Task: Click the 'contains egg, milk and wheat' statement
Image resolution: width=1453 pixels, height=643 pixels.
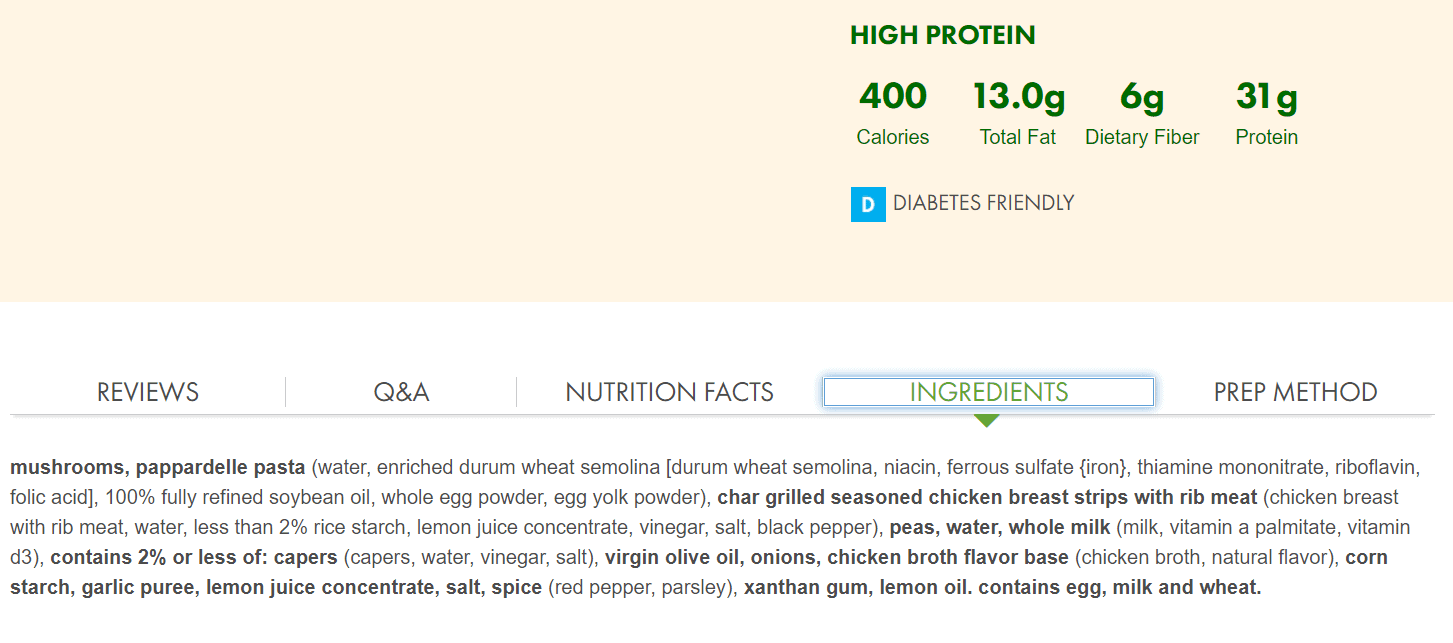Action: [1119, 587]
